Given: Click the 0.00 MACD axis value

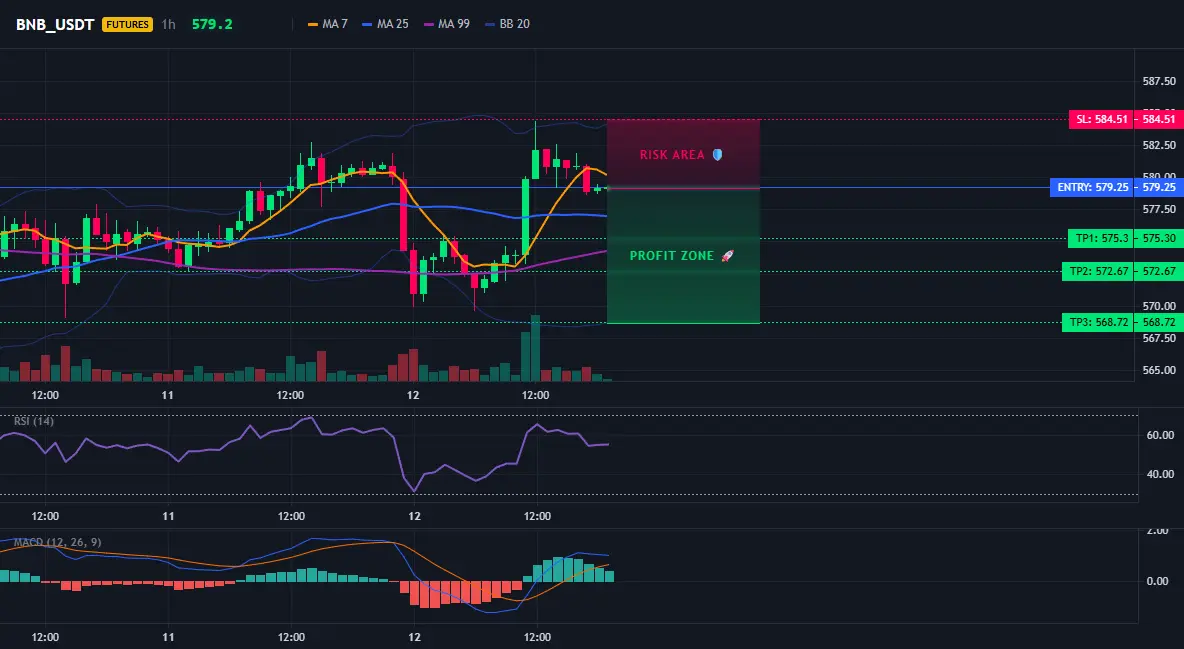Looking at the screenshot, I should tap(1158, 581).
